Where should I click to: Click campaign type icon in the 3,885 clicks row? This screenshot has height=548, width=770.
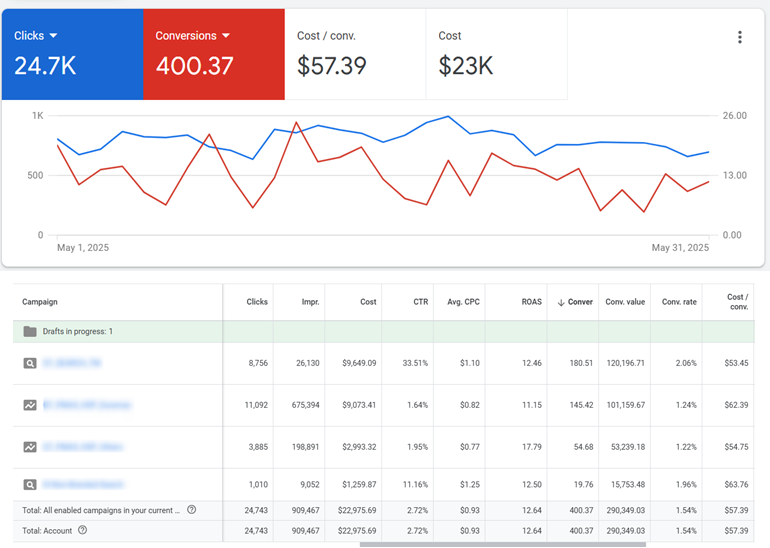(30, 447)
